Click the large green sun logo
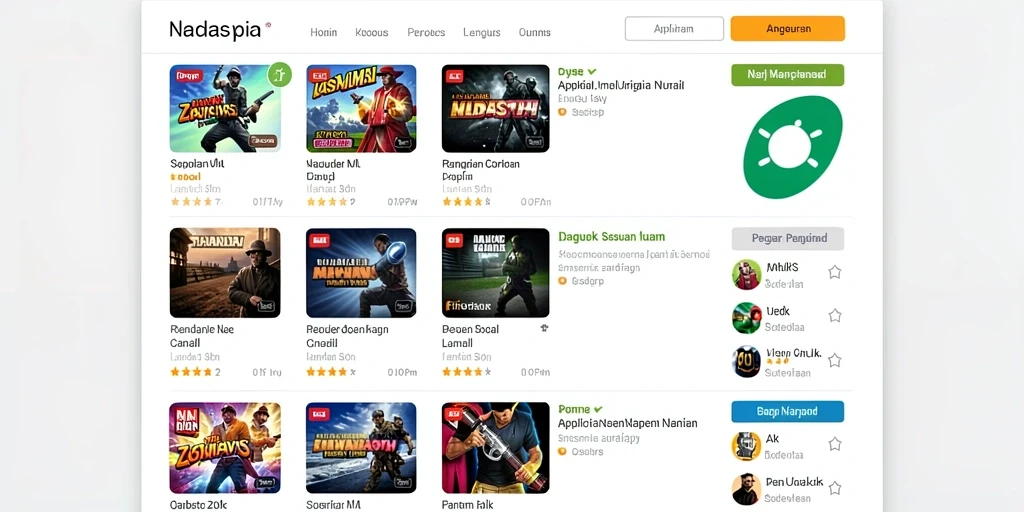 coord(792,147)
